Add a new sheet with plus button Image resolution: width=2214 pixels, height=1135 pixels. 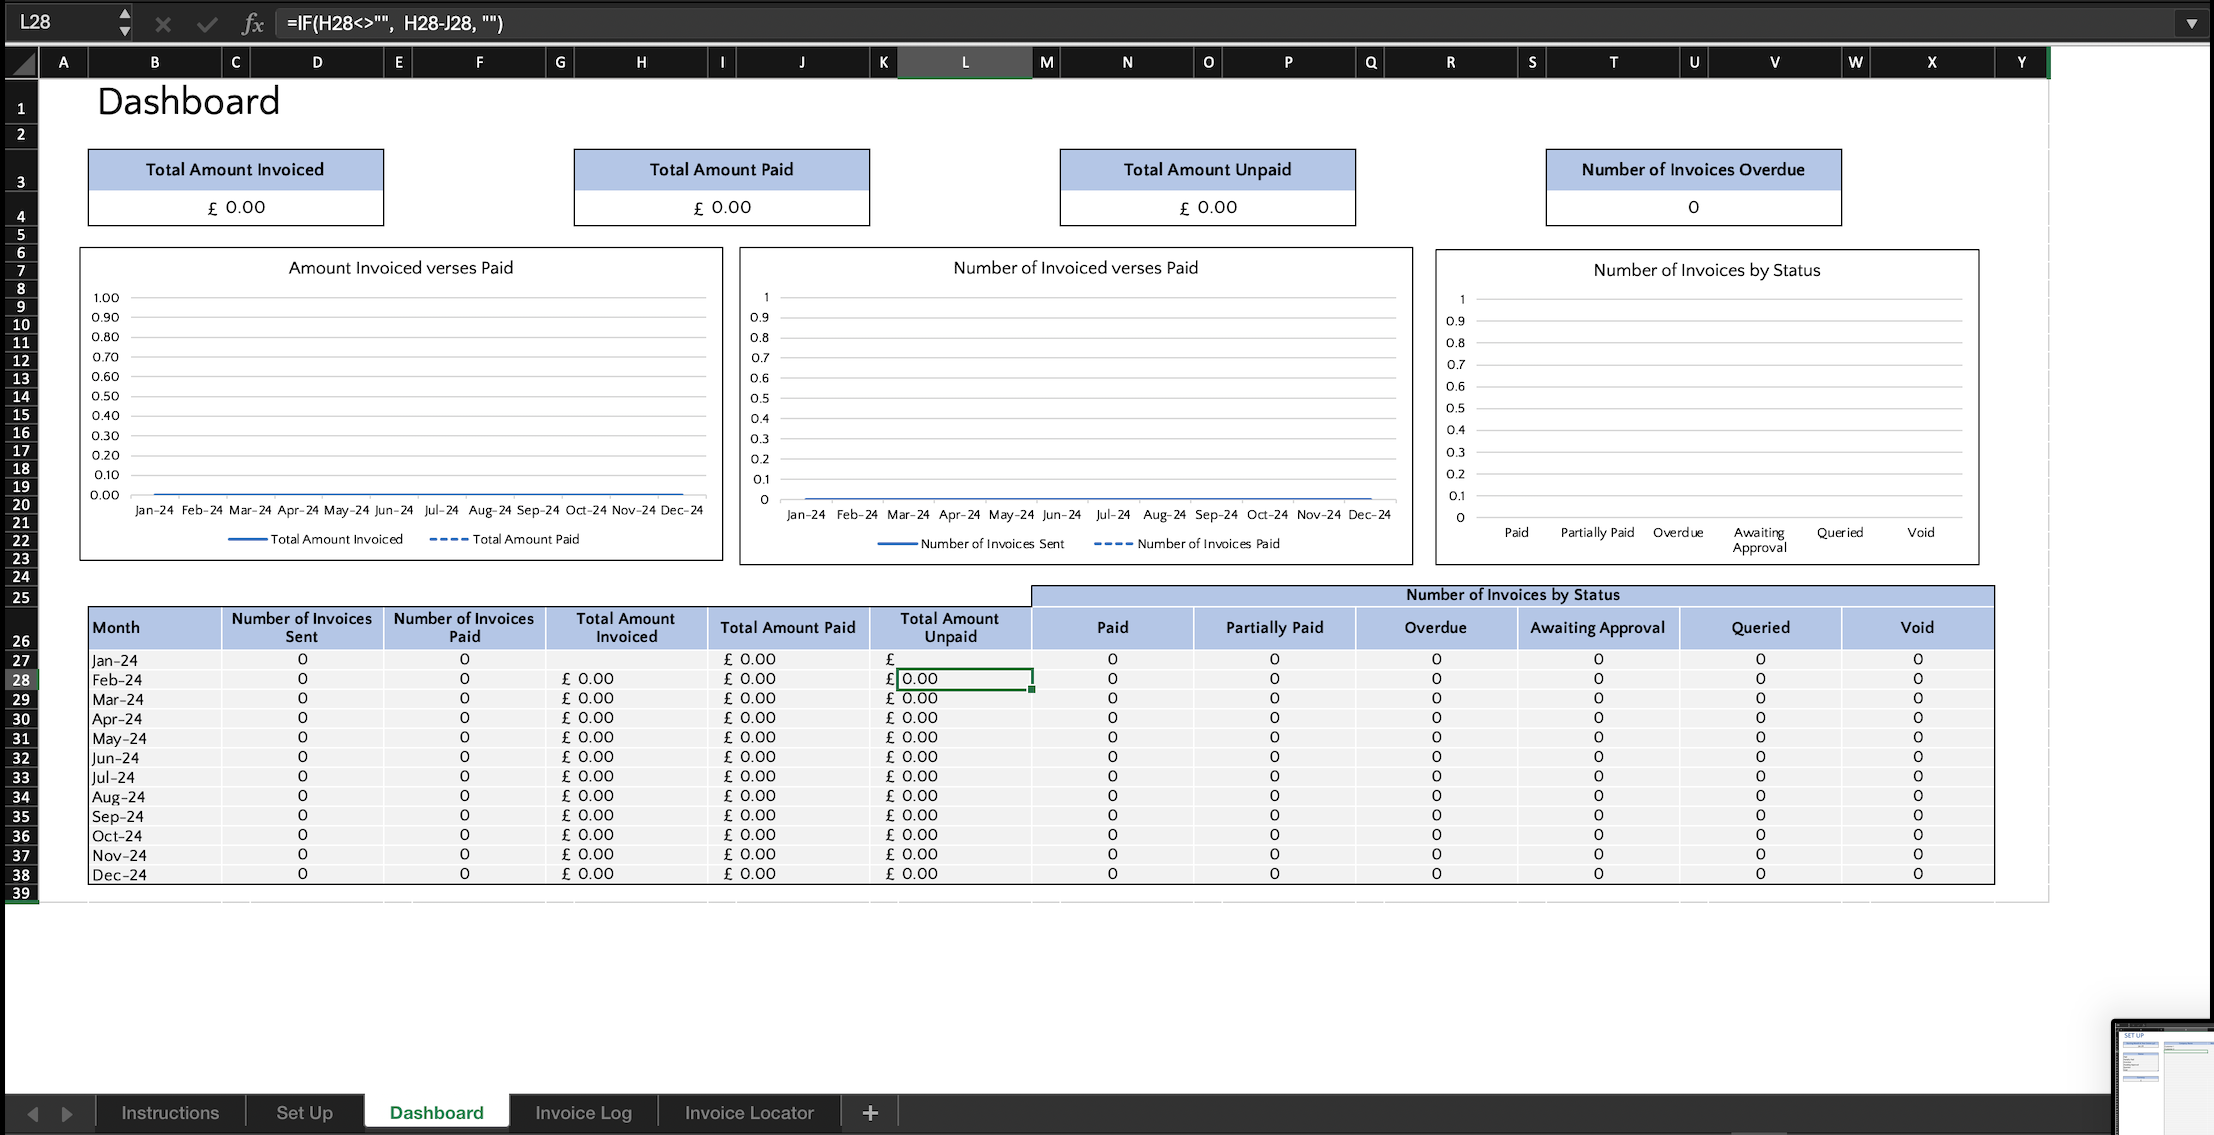[x=870, y=1113]
